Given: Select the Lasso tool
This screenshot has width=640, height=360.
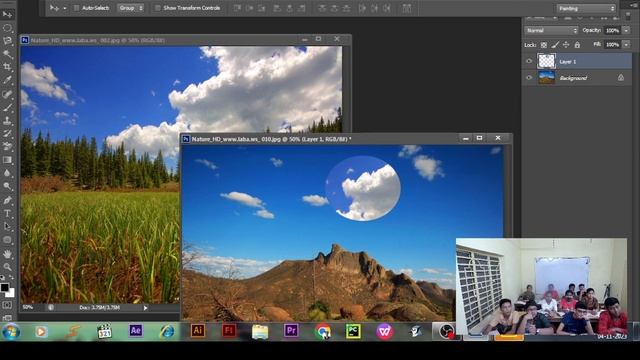Looking at the screenshot, I should 7,40.
